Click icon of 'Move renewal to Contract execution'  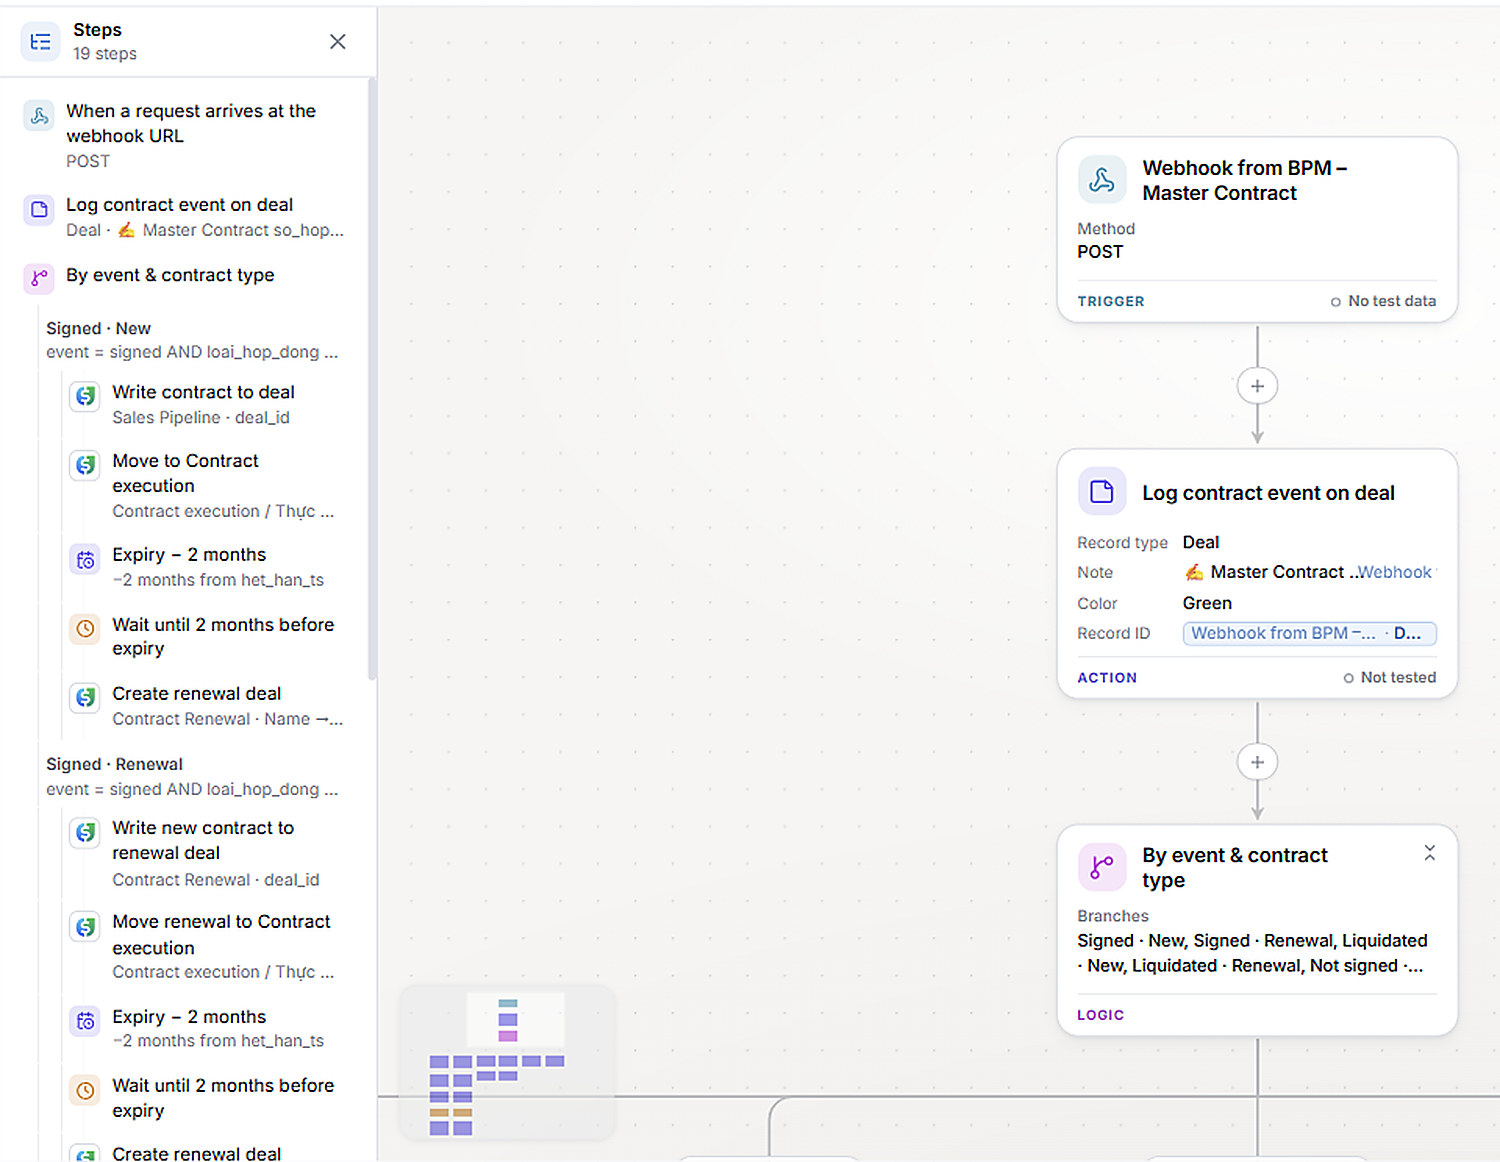pyautogui.click(x=86, y=926)
